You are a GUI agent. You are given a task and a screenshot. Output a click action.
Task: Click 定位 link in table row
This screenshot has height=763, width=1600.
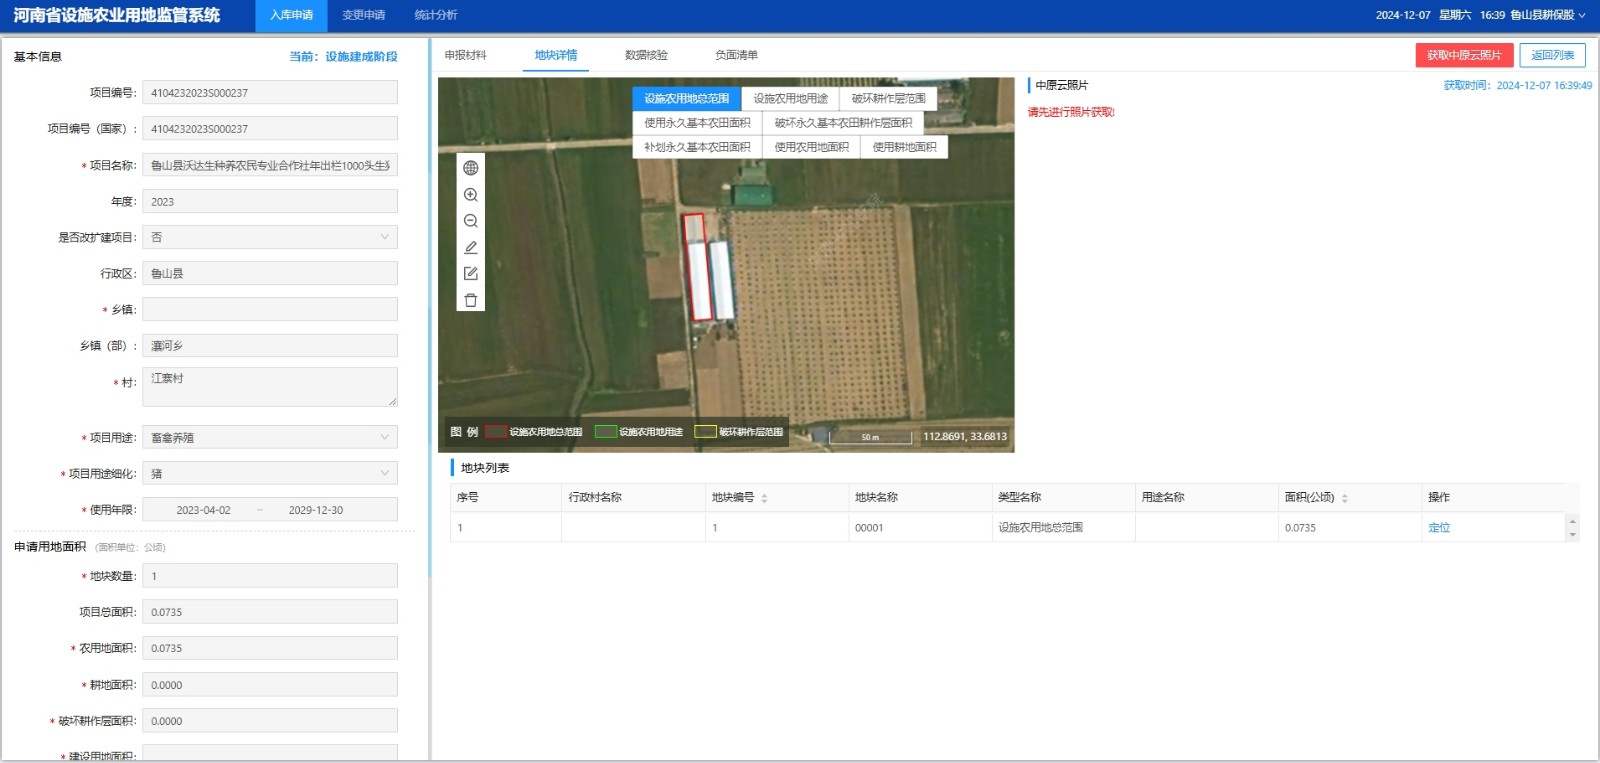tap(1439, 527)
